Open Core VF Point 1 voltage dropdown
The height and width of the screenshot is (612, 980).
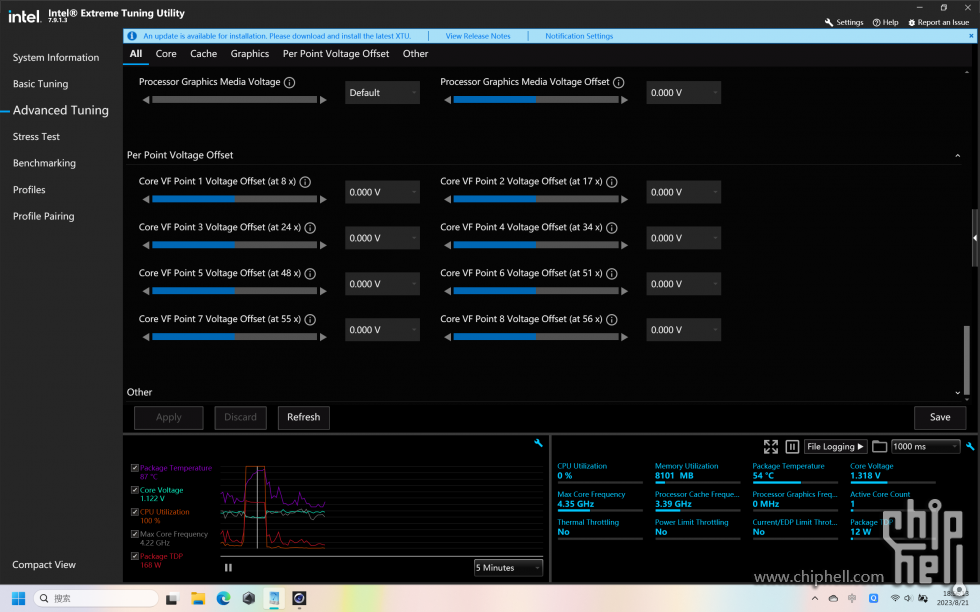coord(382,192)
